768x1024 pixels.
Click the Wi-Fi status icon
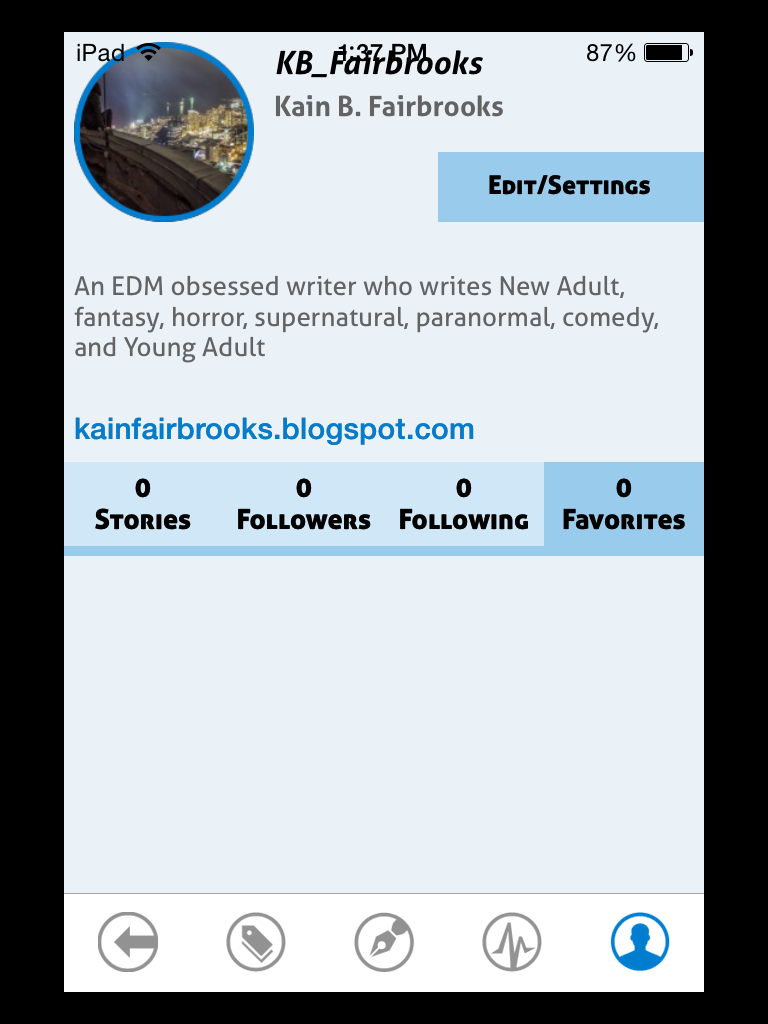click(x=150, y=52)
